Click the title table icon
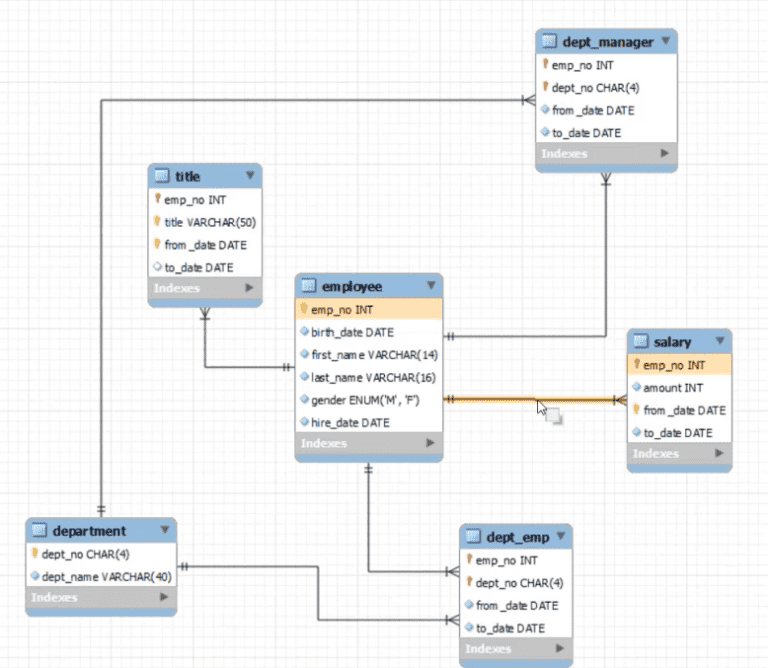768x668 pixels. coord(162,175)
